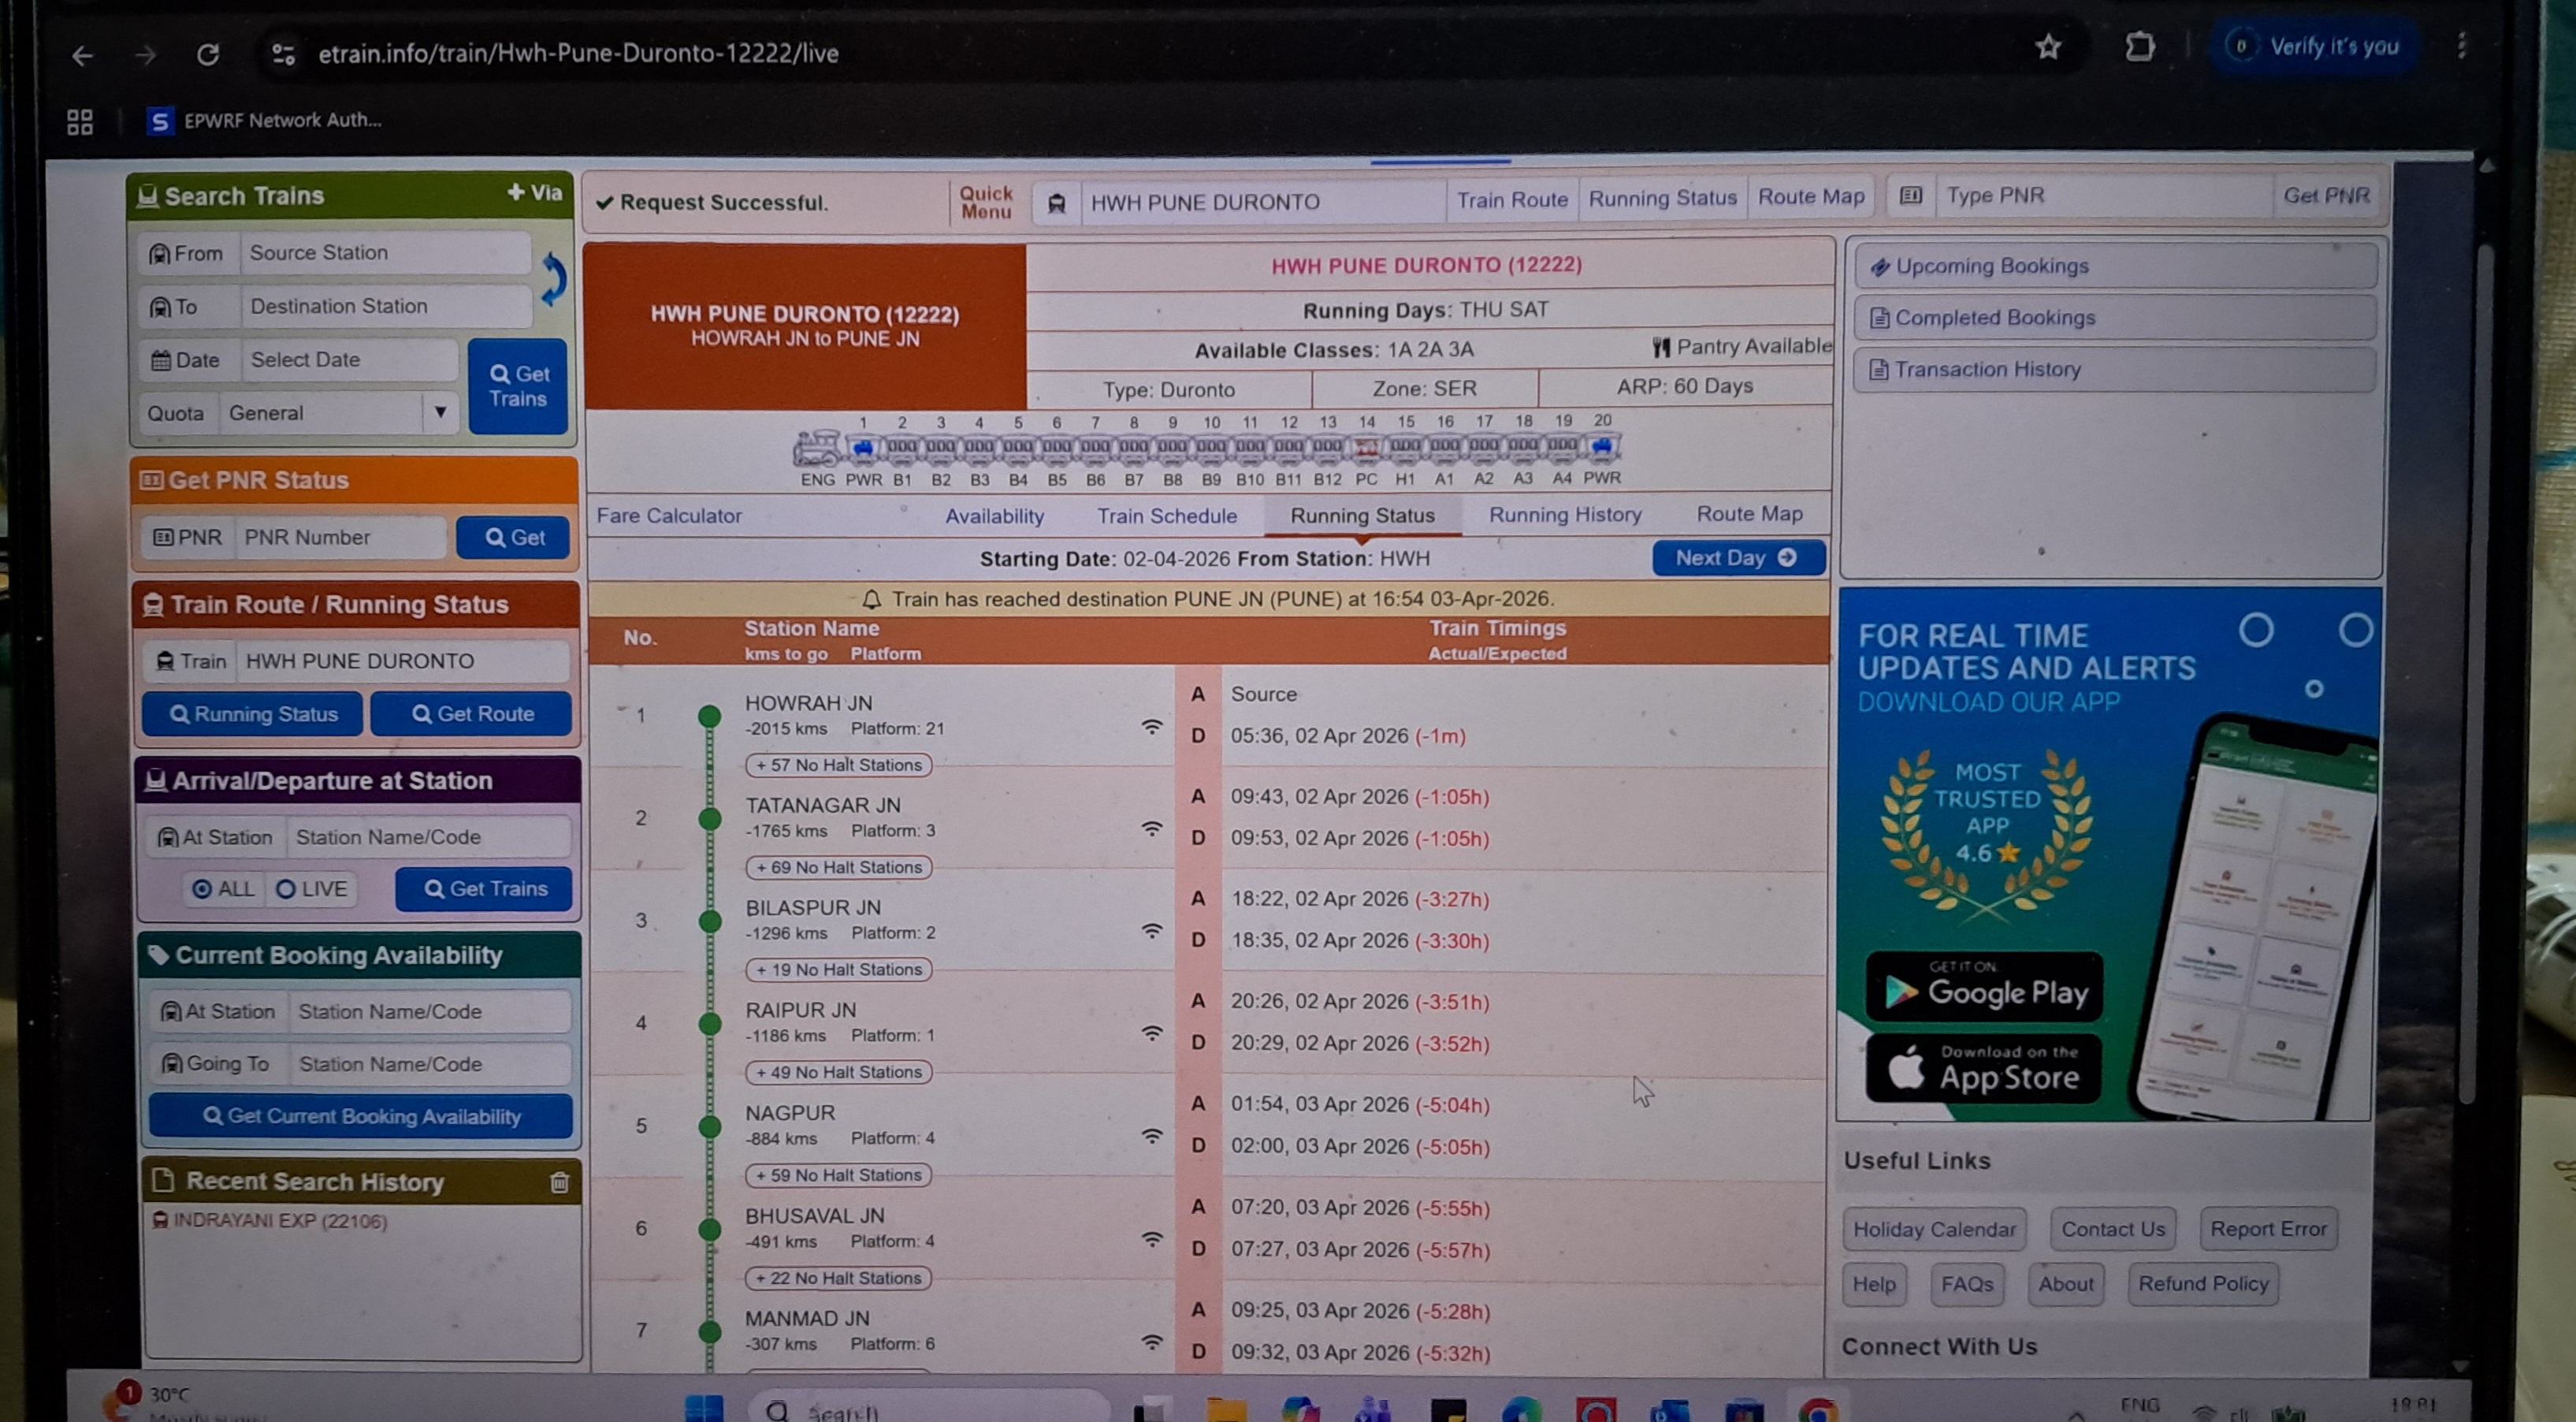Open the Quota General dropdown
This screenshot has height=1422, width=2576.
(338, 413)
